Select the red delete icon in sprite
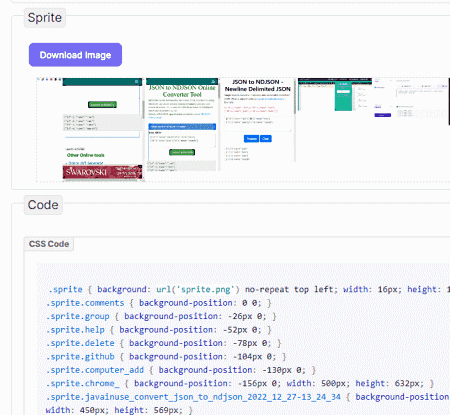The width and height of the screenshot is (450, 415). point(51,79)
